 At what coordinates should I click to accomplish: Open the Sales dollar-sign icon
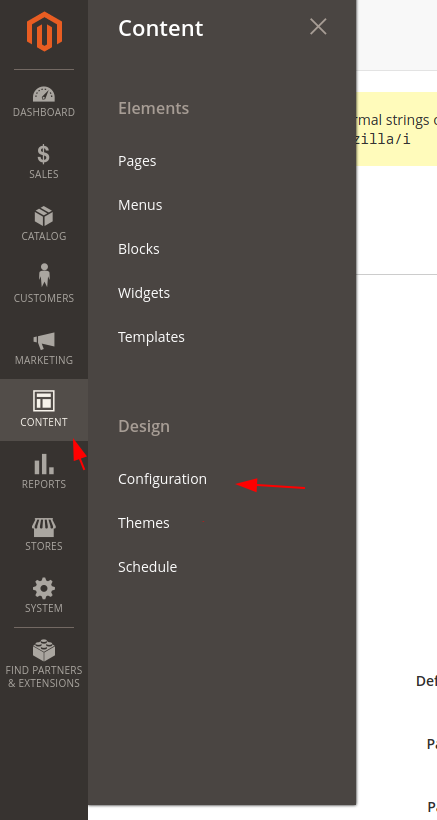44,155
